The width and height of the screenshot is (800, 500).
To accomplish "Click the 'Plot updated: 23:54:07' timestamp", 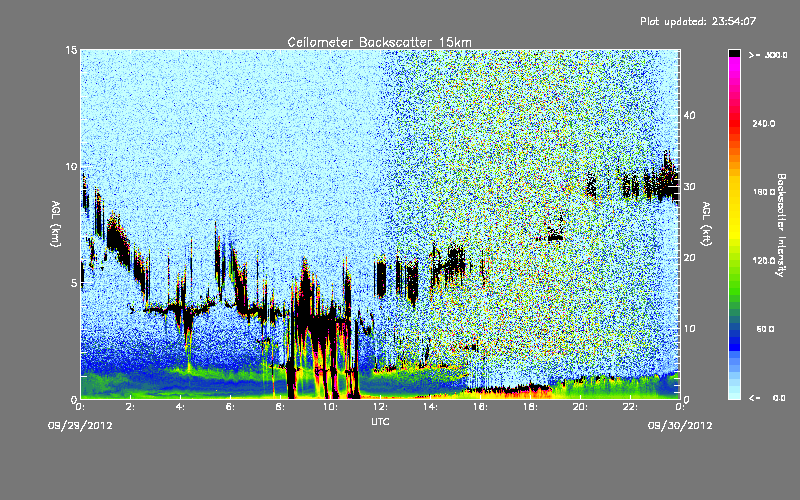I will click(698, 21).
